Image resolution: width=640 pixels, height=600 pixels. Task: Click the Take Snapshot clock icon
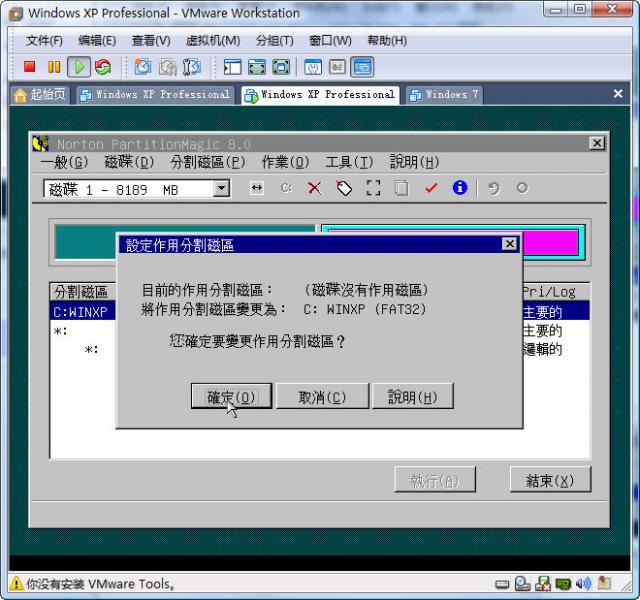[x=142, y=67]
